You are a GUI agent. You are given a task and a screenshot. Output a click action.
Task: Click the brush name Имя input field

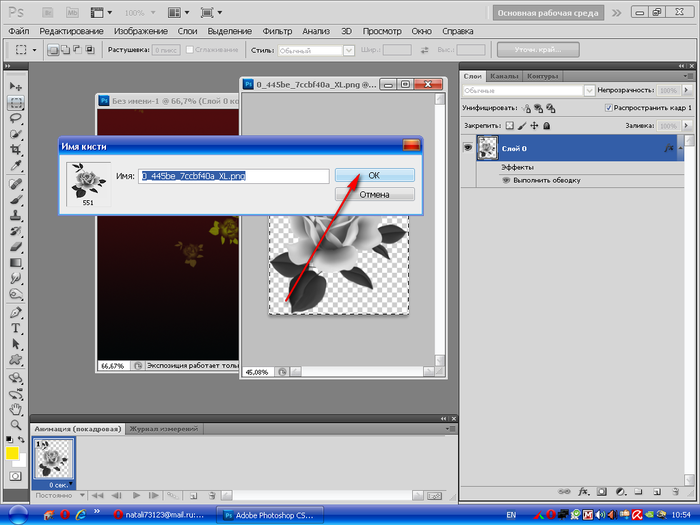pos(234,176)
